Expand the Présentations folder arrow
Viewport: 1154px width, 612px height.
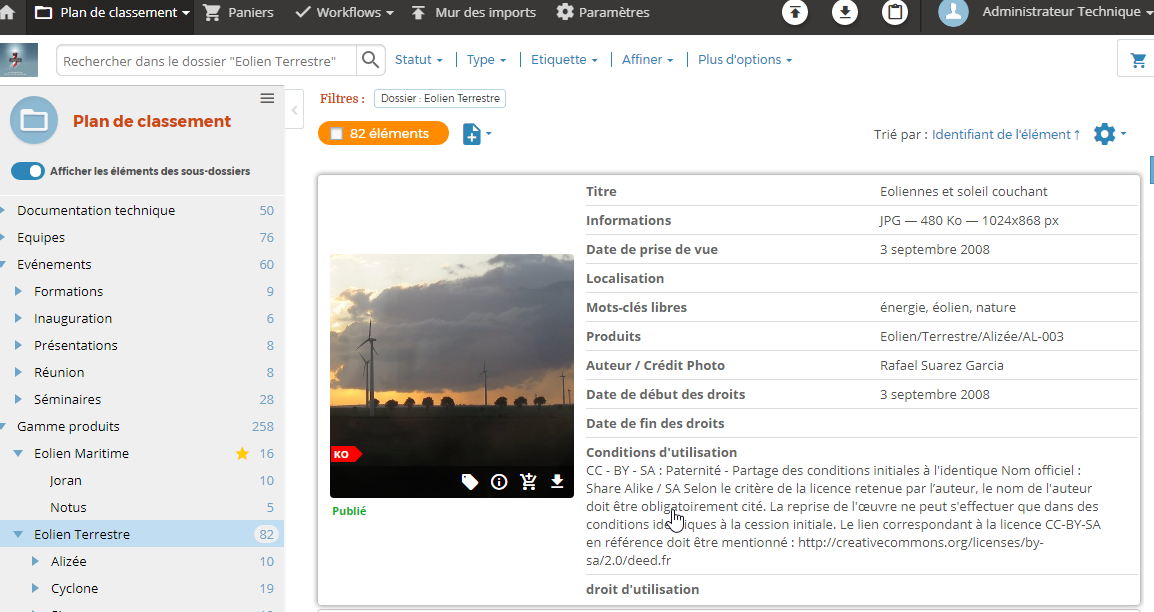coord(18,345)
